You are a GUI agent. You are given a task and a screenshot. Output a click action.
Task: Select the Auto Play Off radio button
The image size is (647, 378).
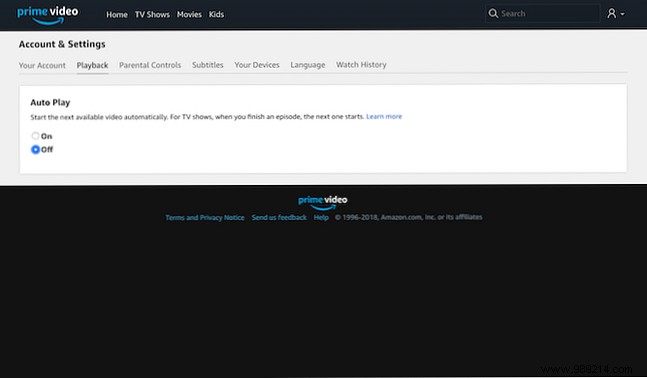[x=35, y=149]
